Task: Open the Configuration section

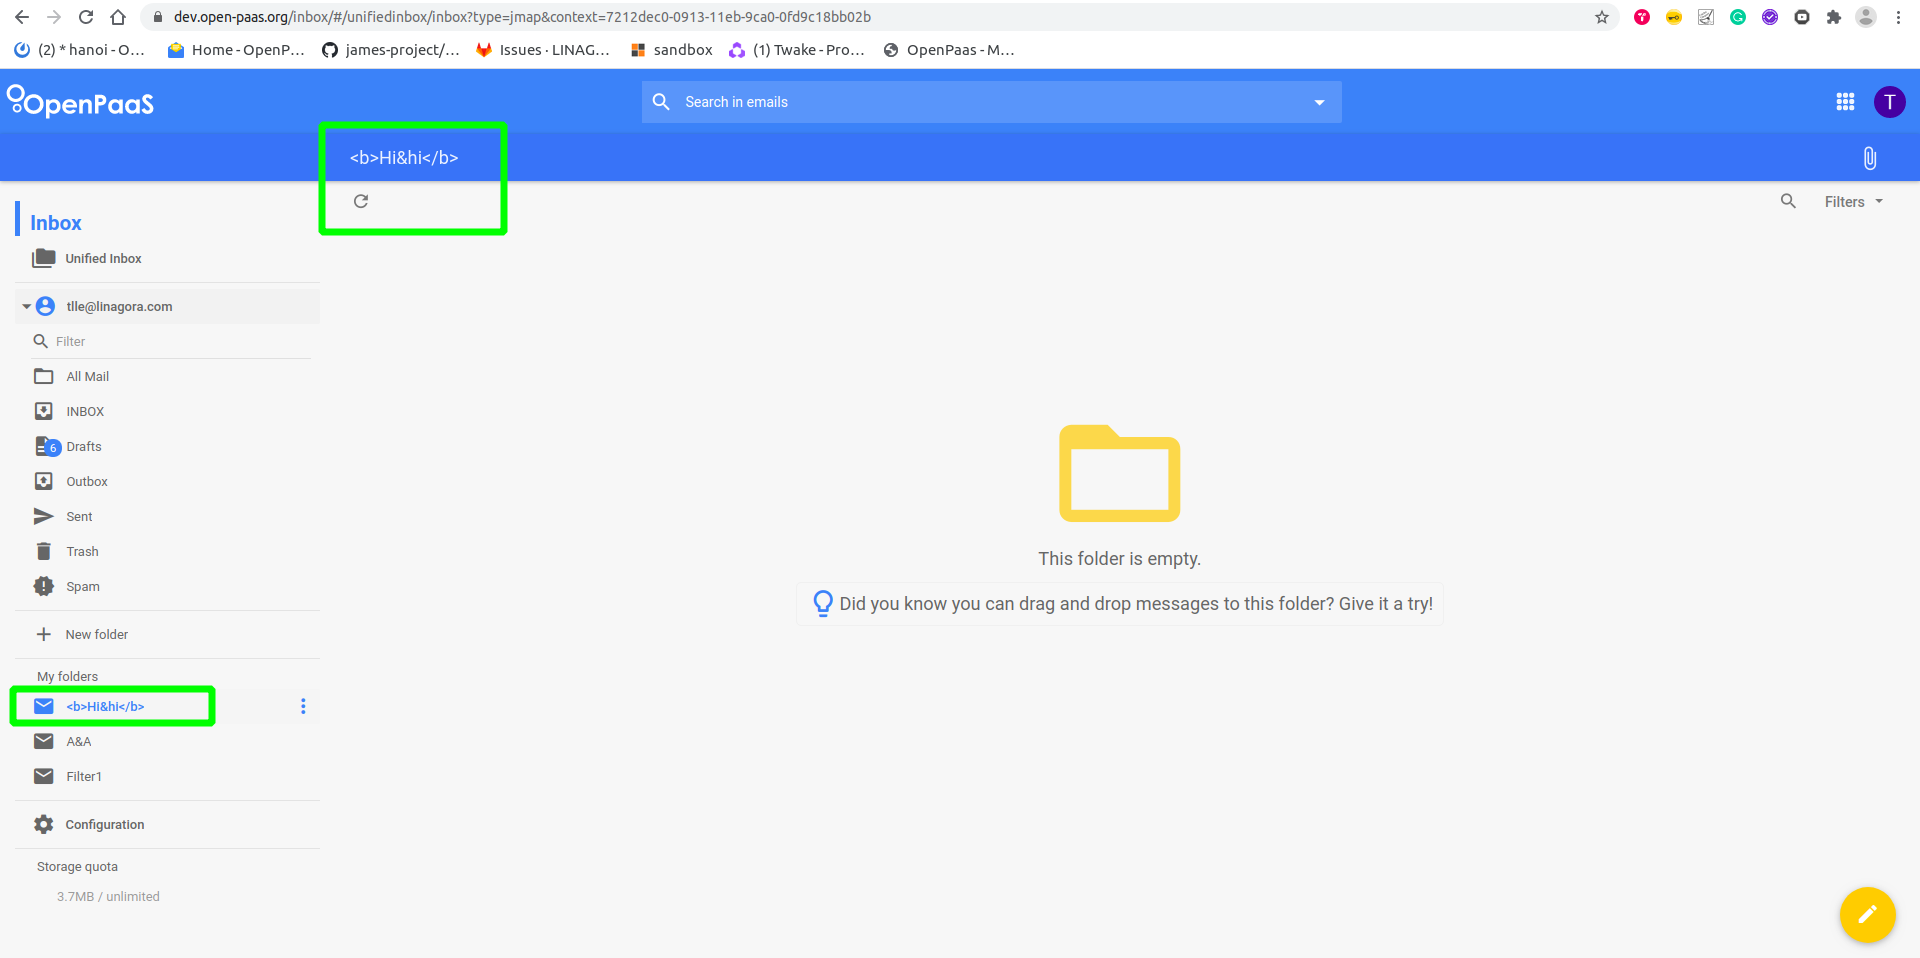Action: pyautogui.click(x=103, y=824)
